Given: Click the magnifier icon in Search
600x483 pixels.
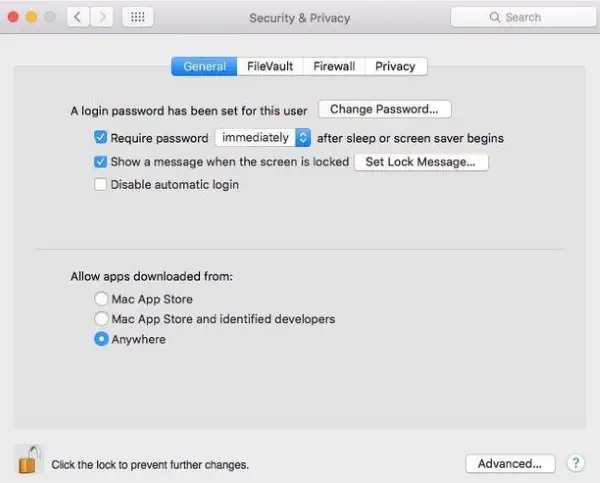Looking at the screenshot, I should 495,17.
